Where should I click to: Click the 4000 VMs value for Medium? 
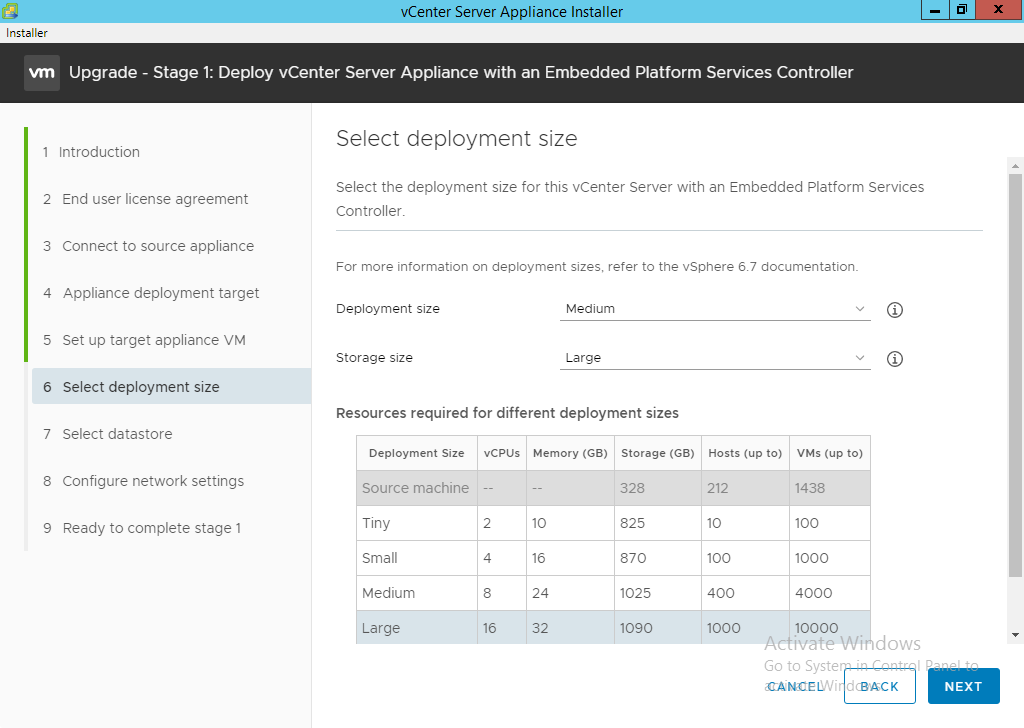click(814, 593)
